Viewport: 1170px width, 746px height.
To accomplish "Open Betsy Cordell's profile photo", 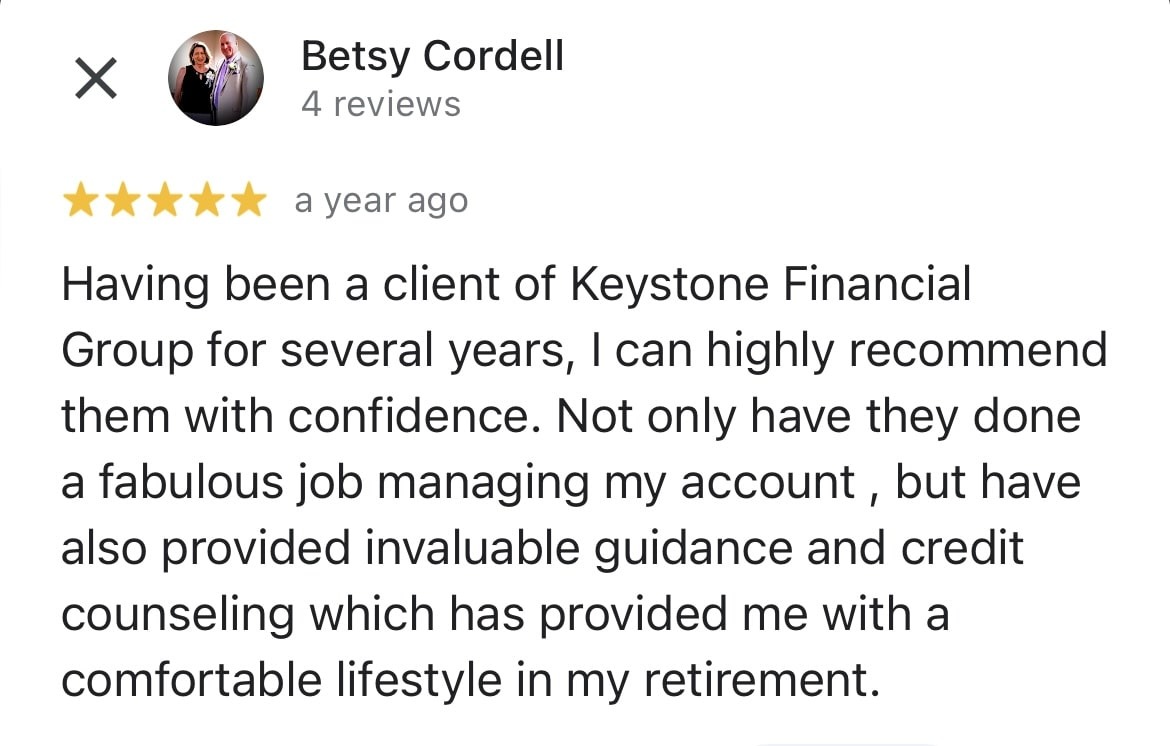I will click(x=216, y=78).
